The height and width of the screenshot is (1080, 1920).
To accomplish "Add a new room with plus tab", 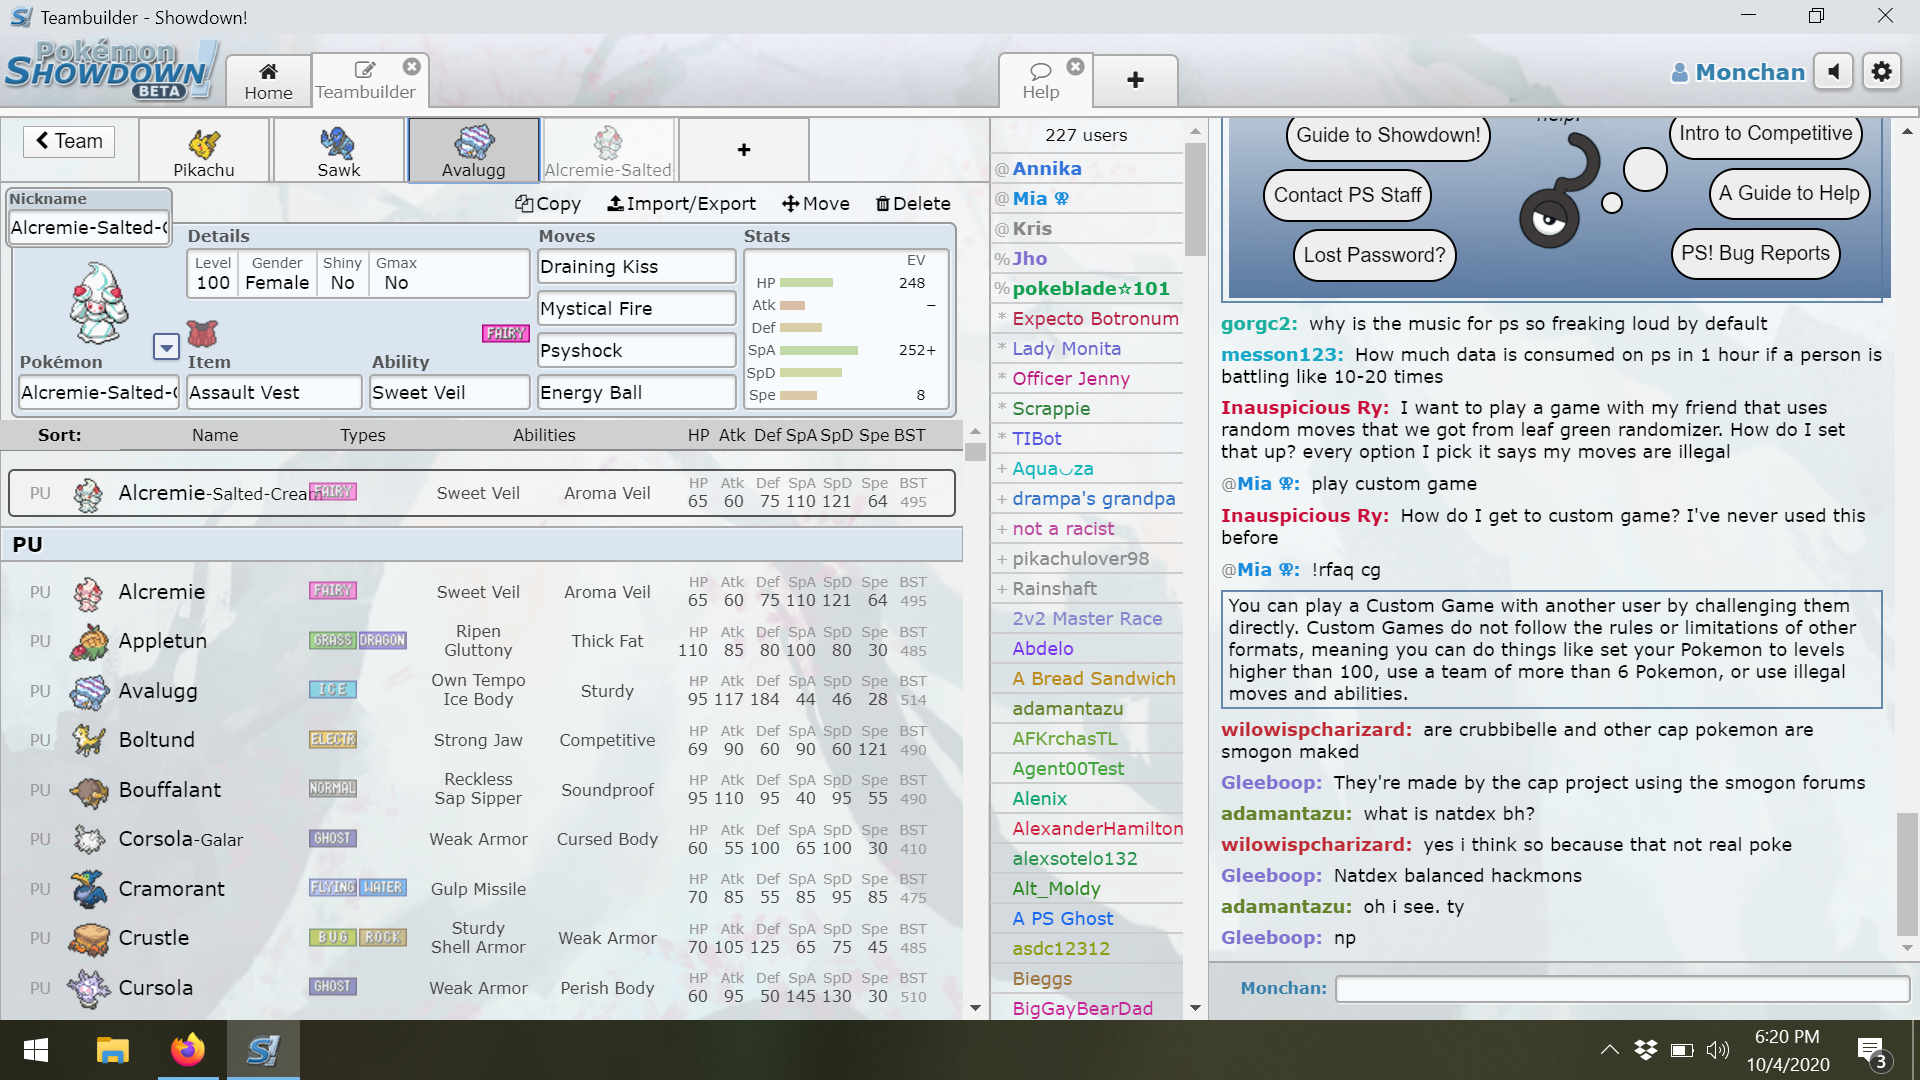I will coord(1135,80).
